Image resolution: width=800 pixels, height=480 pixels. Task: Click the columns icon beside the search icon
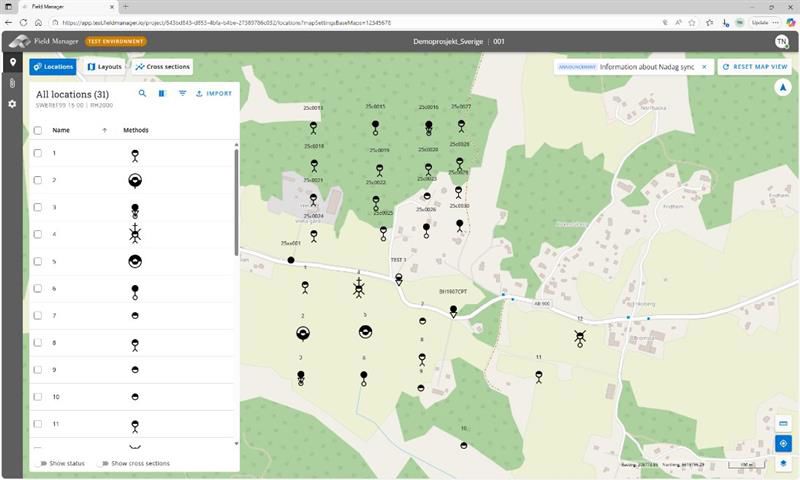pyautogui.click(x=162, y=93)
